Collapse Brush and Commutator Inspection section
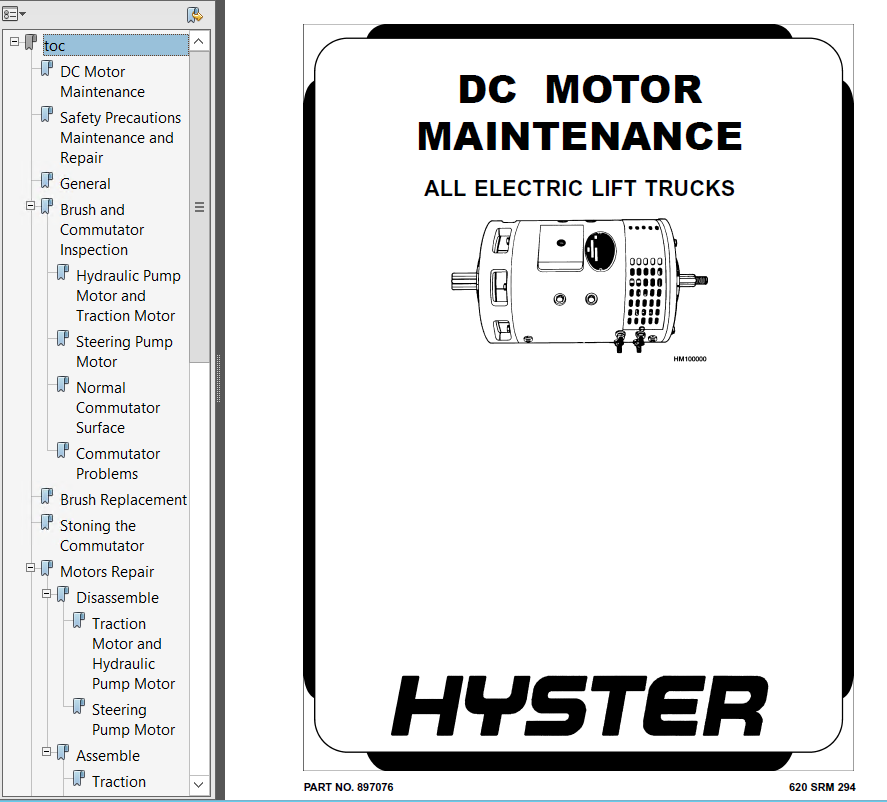 (31, 206)
